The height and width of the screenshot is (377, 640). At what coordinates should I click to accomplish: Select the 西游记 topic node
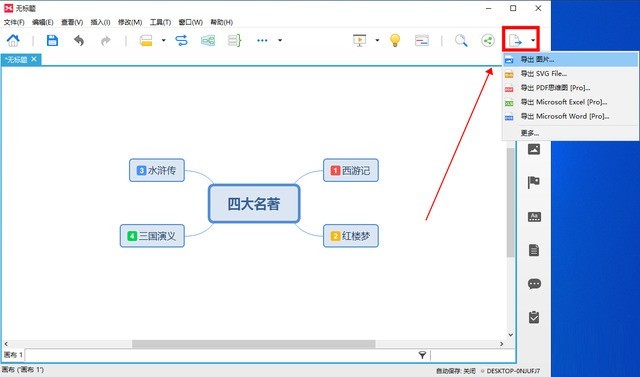[x=351, y=170]
